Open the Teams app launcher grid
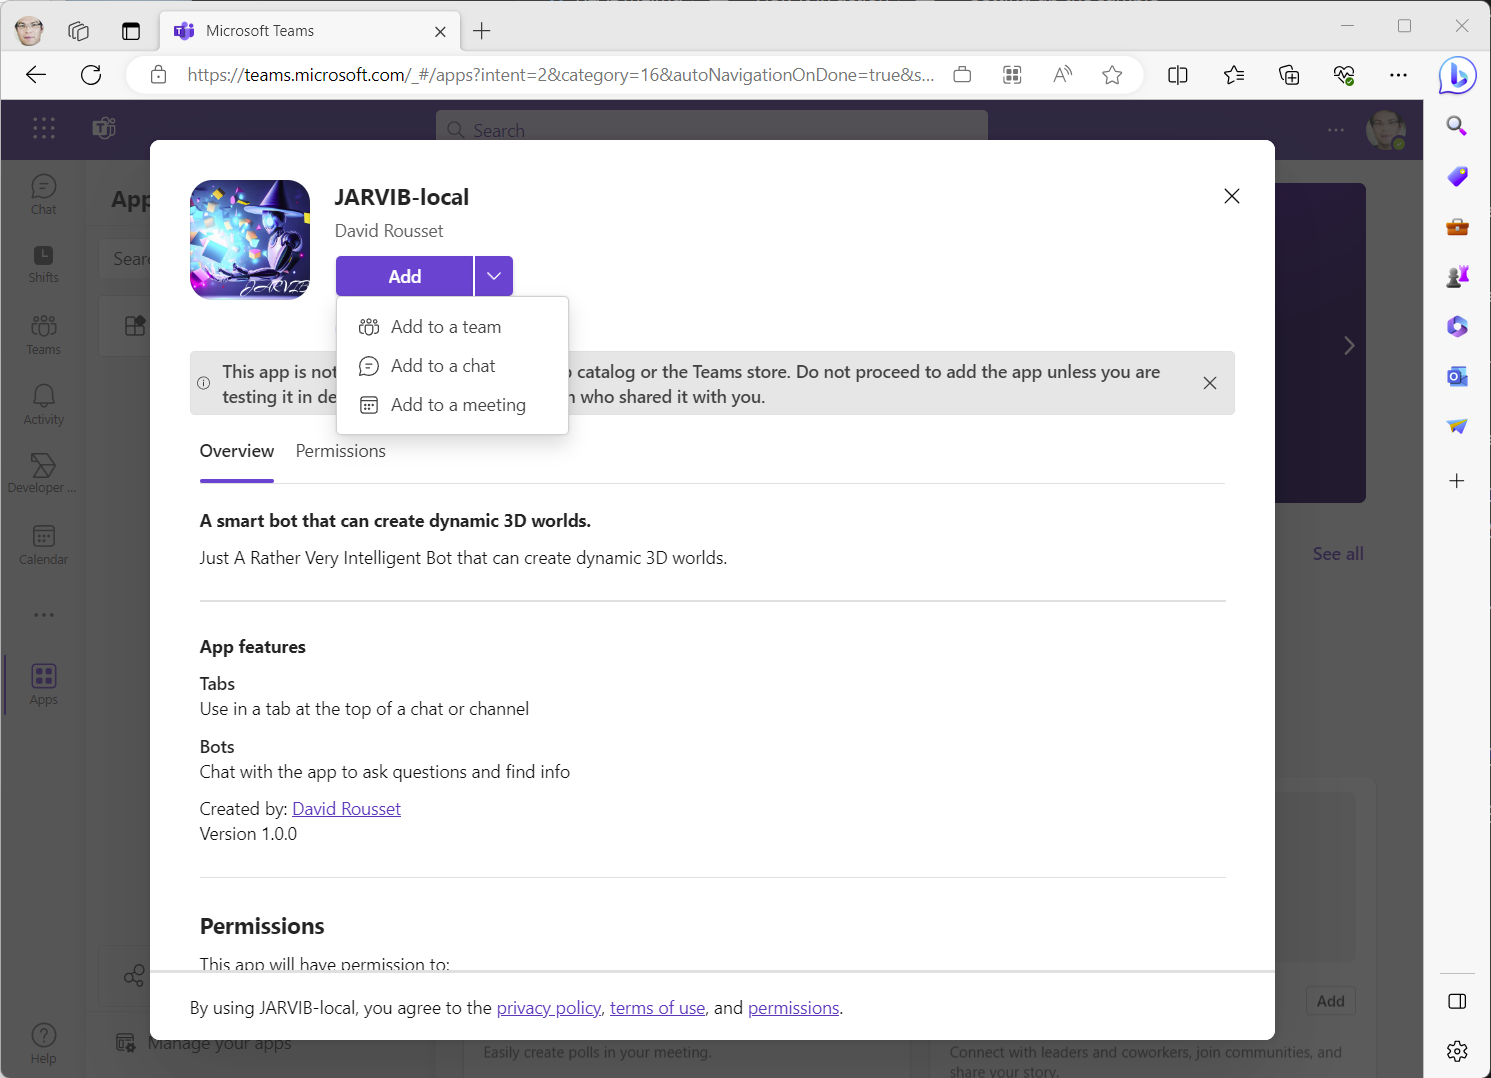 [x=44, y=128]
